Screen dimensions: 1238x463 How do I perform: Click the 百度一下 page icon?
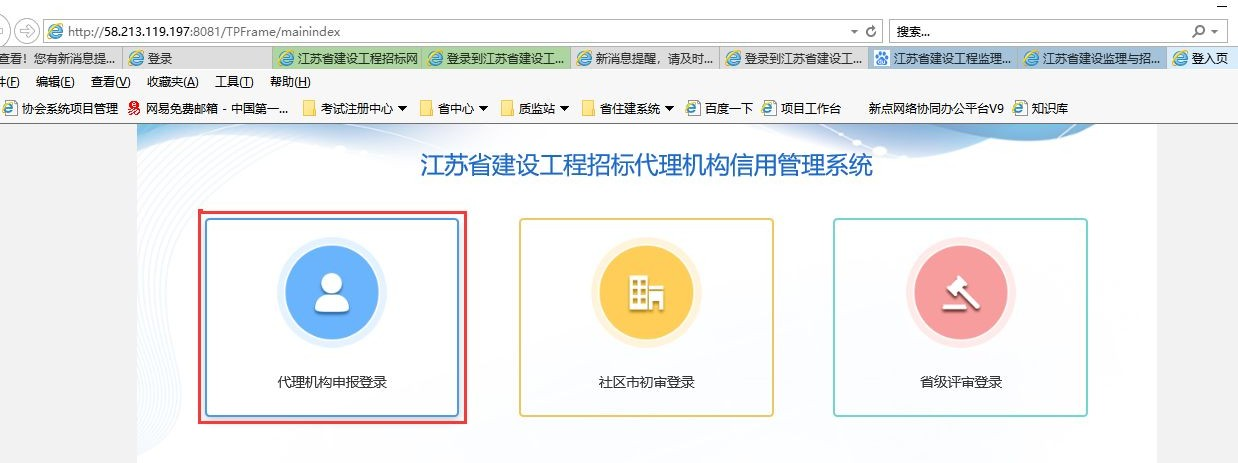[x=693, y=108]
